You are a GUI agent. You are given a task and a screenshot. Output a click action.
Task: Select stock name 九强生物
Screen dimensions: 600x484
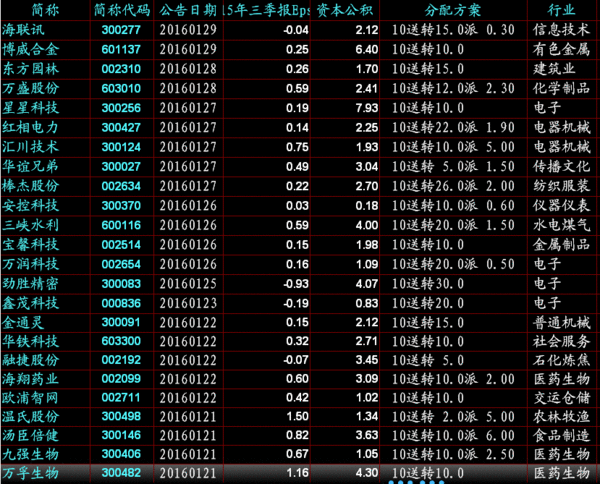pyautogui.click(x=31, y=454)
